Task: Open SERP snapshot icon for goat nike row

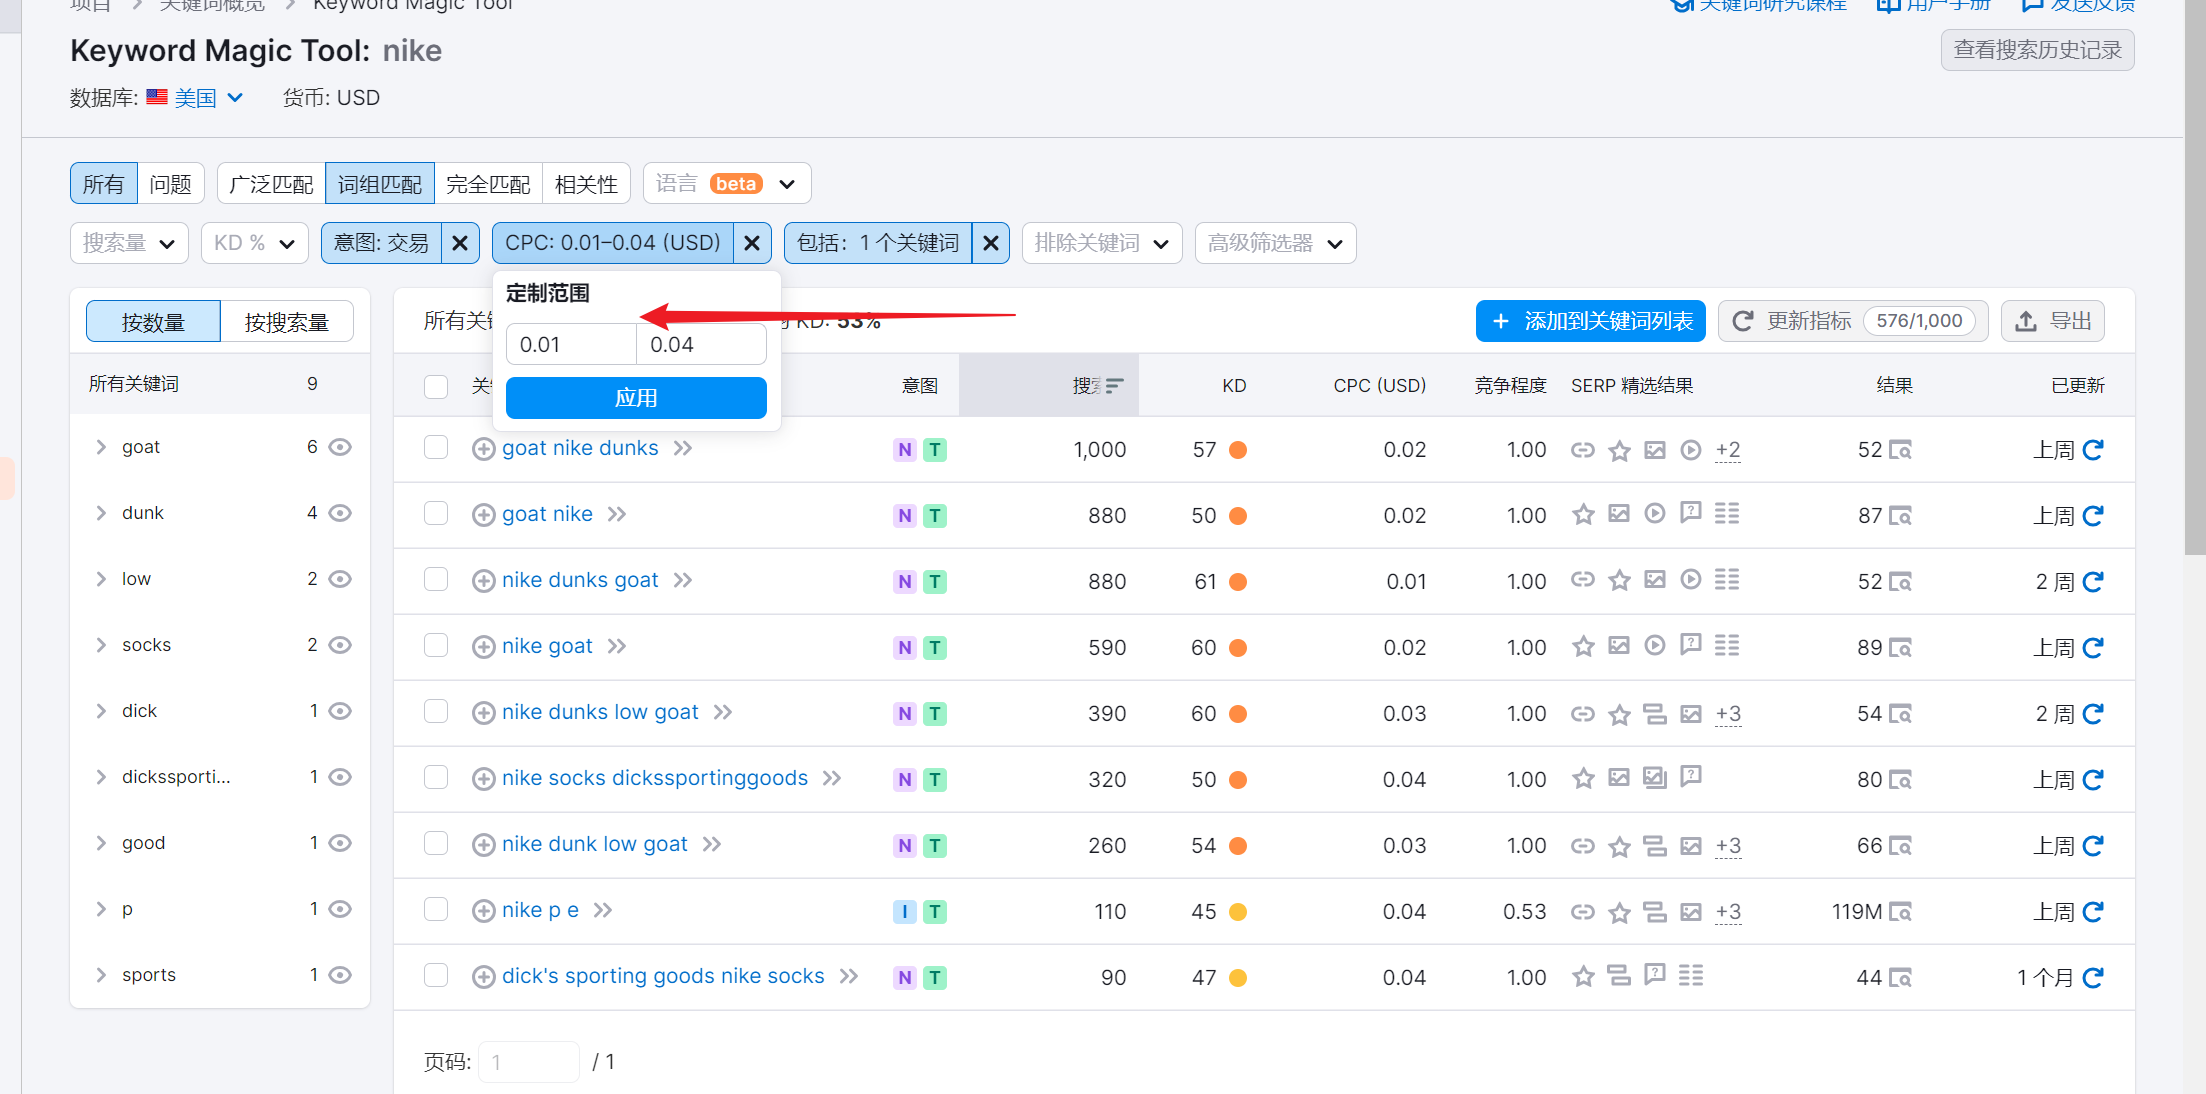Action: [x=1900, y=516]
